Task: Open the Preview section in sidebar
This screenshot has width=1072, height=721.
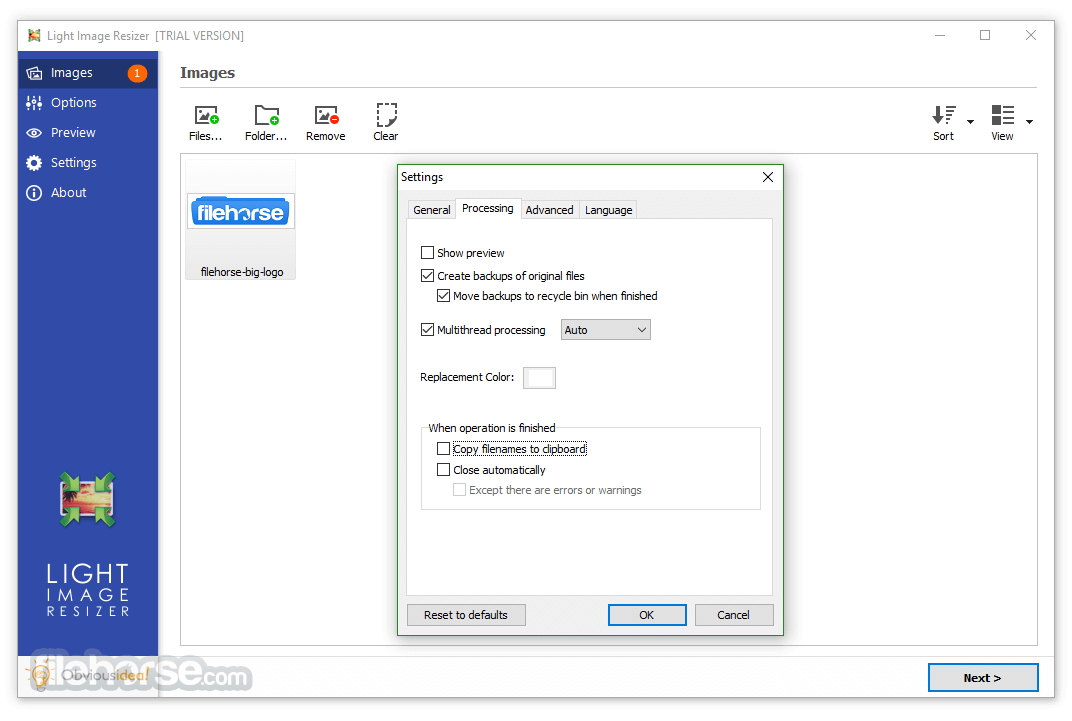Action: (88, 133)
